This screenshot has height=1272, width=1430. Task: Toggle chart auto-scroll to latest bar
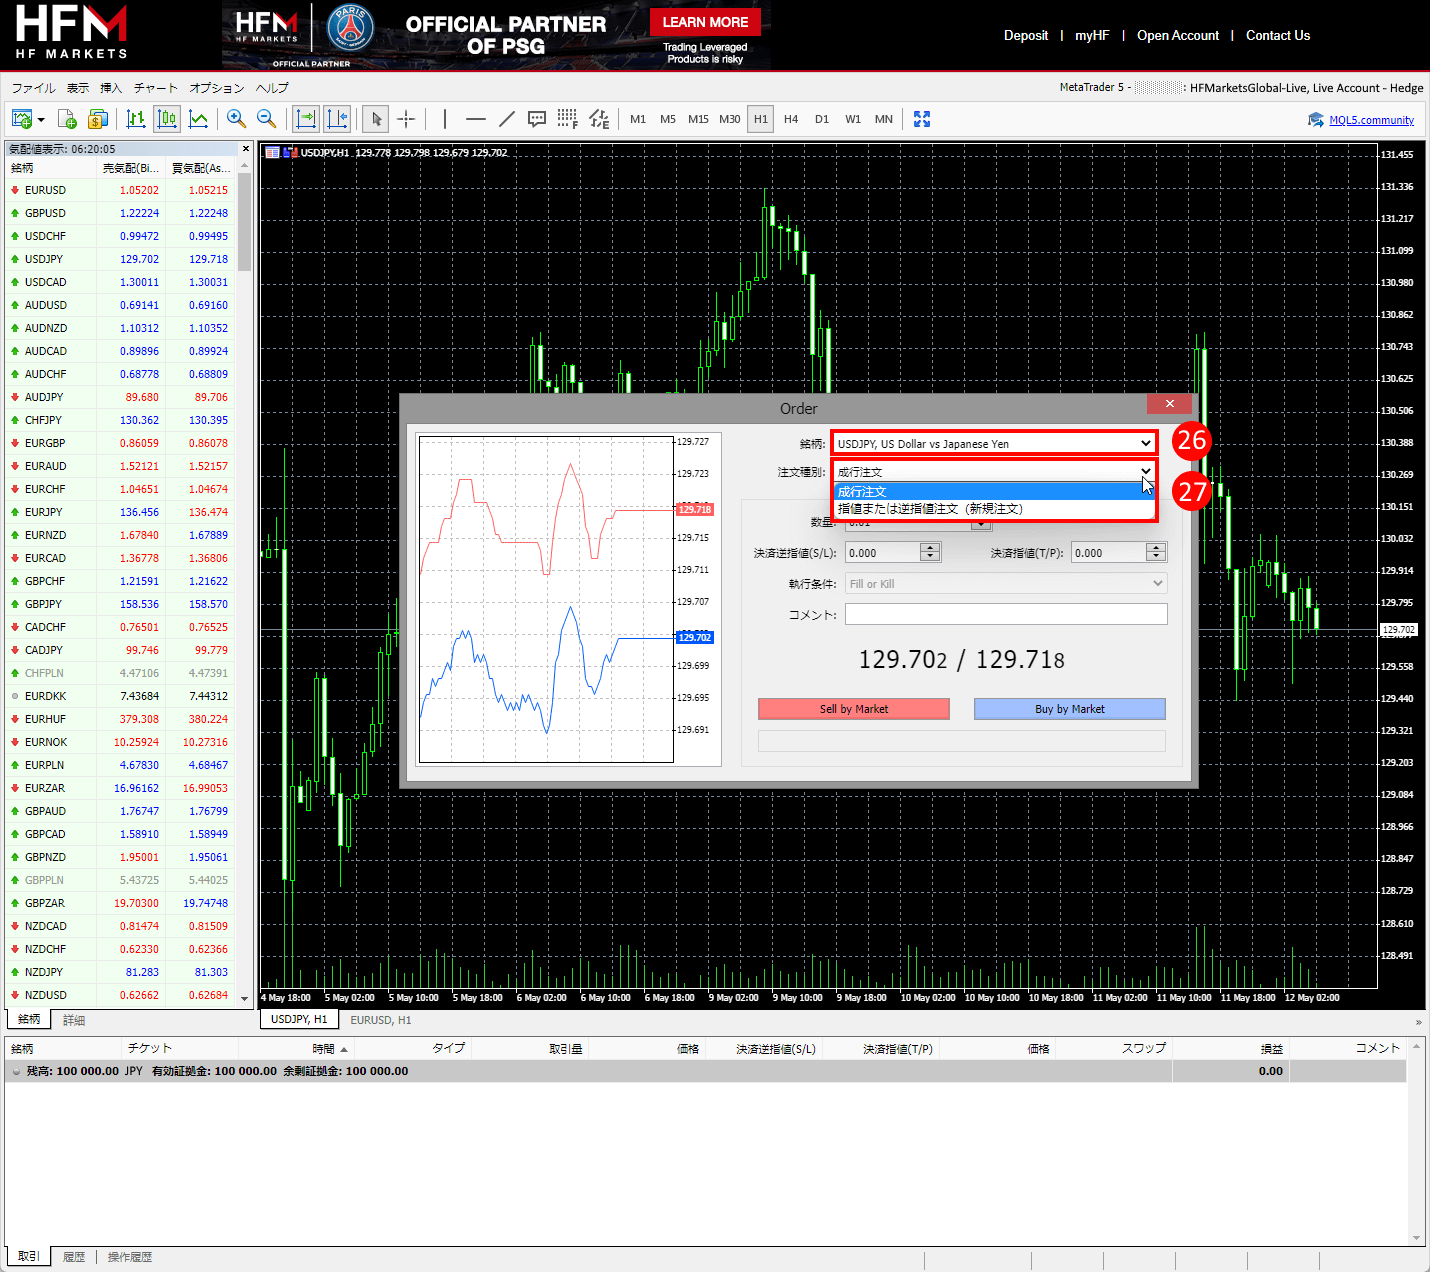306,119
